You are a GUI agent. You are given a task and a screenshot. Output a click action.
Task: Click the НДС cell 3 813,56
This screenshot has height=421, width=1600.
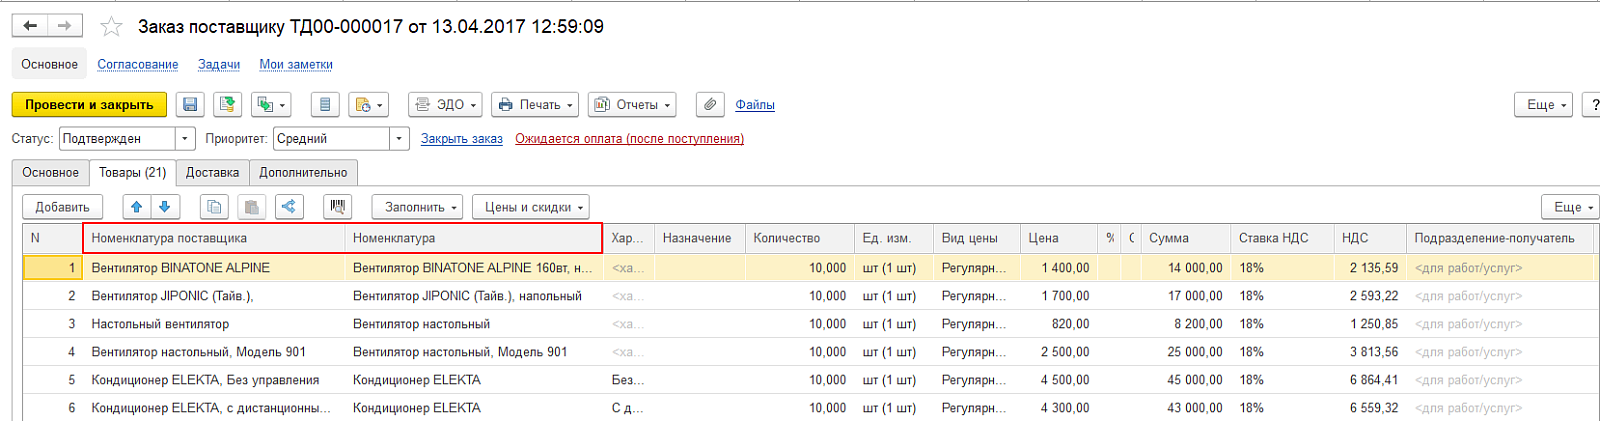[x=1370, y=352]
